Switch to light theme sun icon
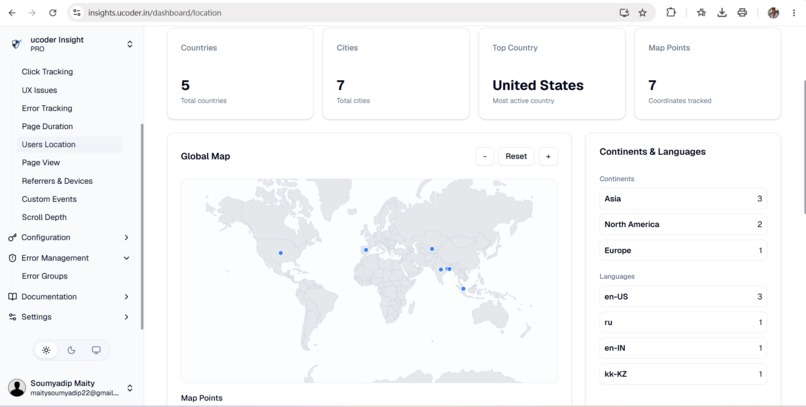The height and width of the screenshot is (407, 806). tap(46, 350)
